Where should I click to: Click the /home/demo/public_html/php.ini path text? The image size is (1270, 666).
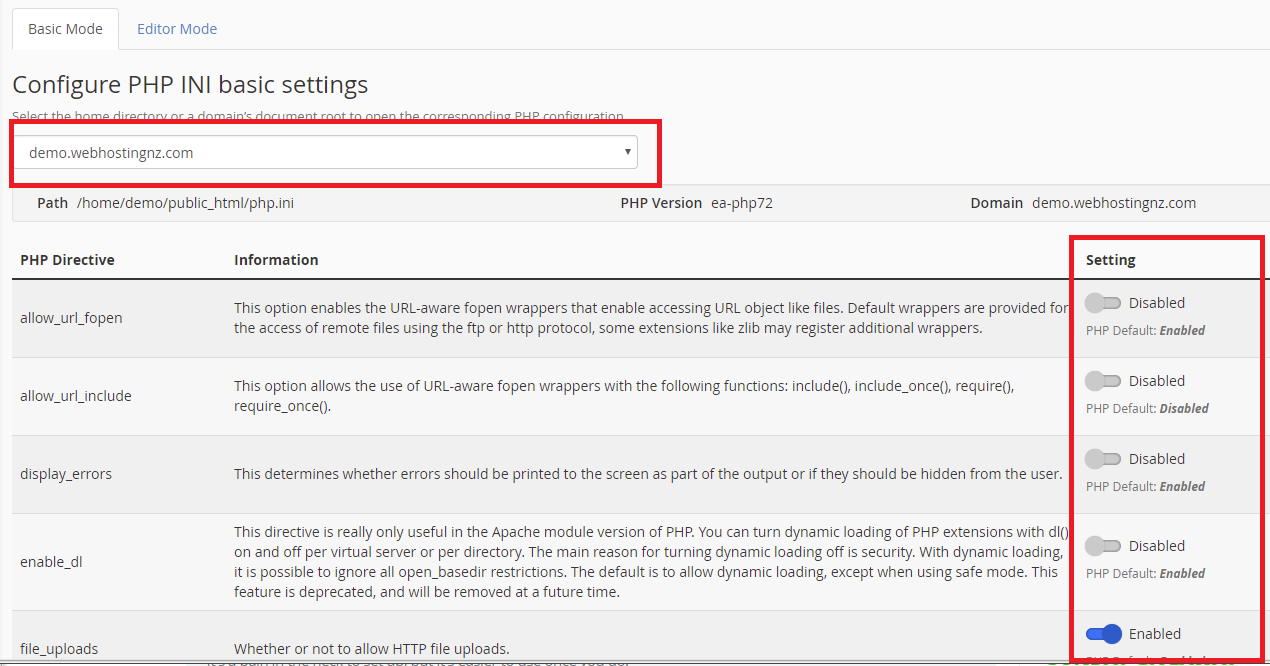tap(185, 203)
